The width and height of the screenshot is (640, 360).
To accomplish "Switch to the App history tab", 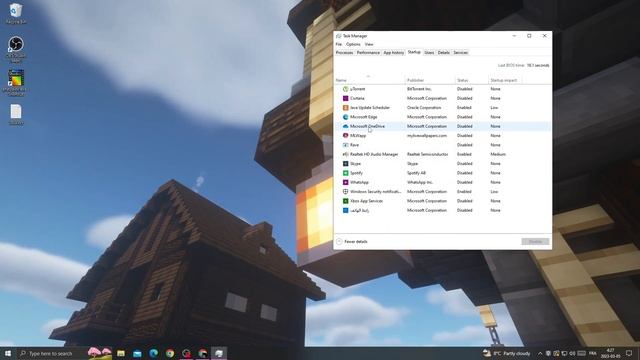I will pyautogui.click(x=393, y=53).
